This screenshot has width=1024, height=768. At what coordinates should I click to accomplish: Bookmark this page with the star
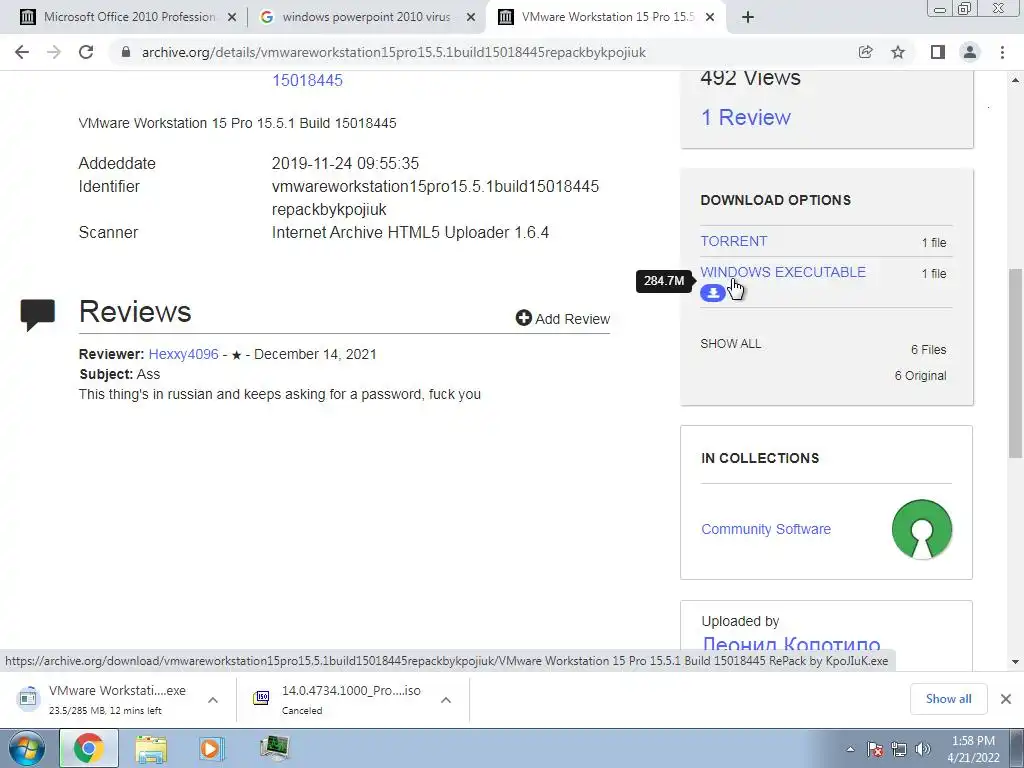(898, 52)
